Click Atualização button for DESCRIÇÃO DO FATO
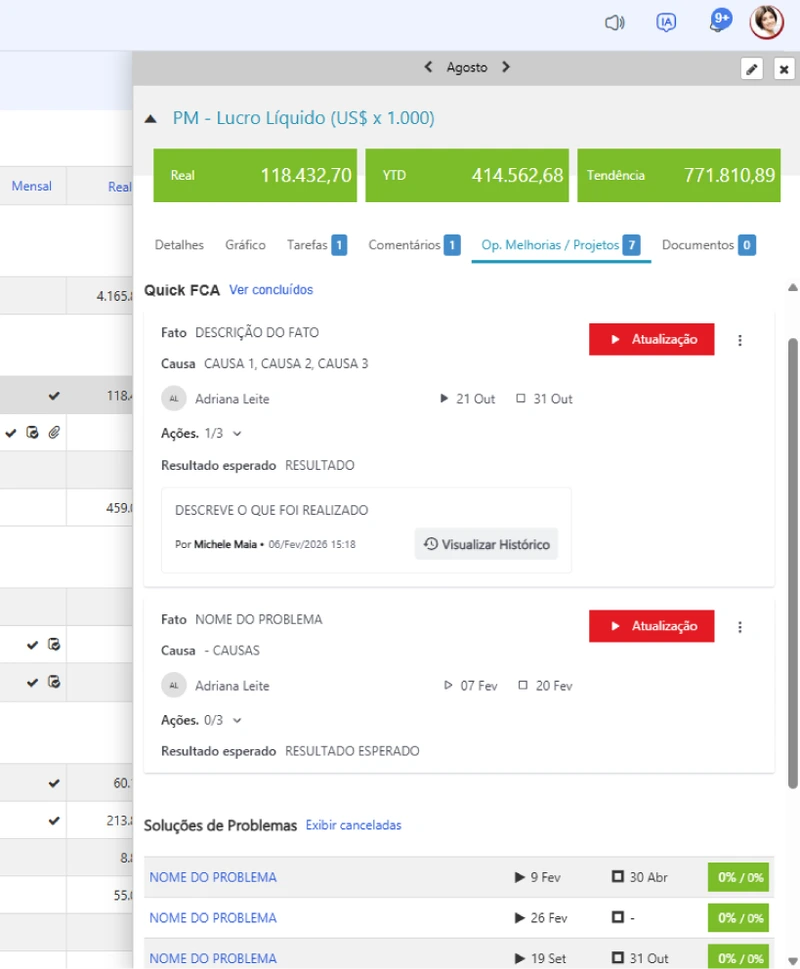 click(x=651, y=339)
